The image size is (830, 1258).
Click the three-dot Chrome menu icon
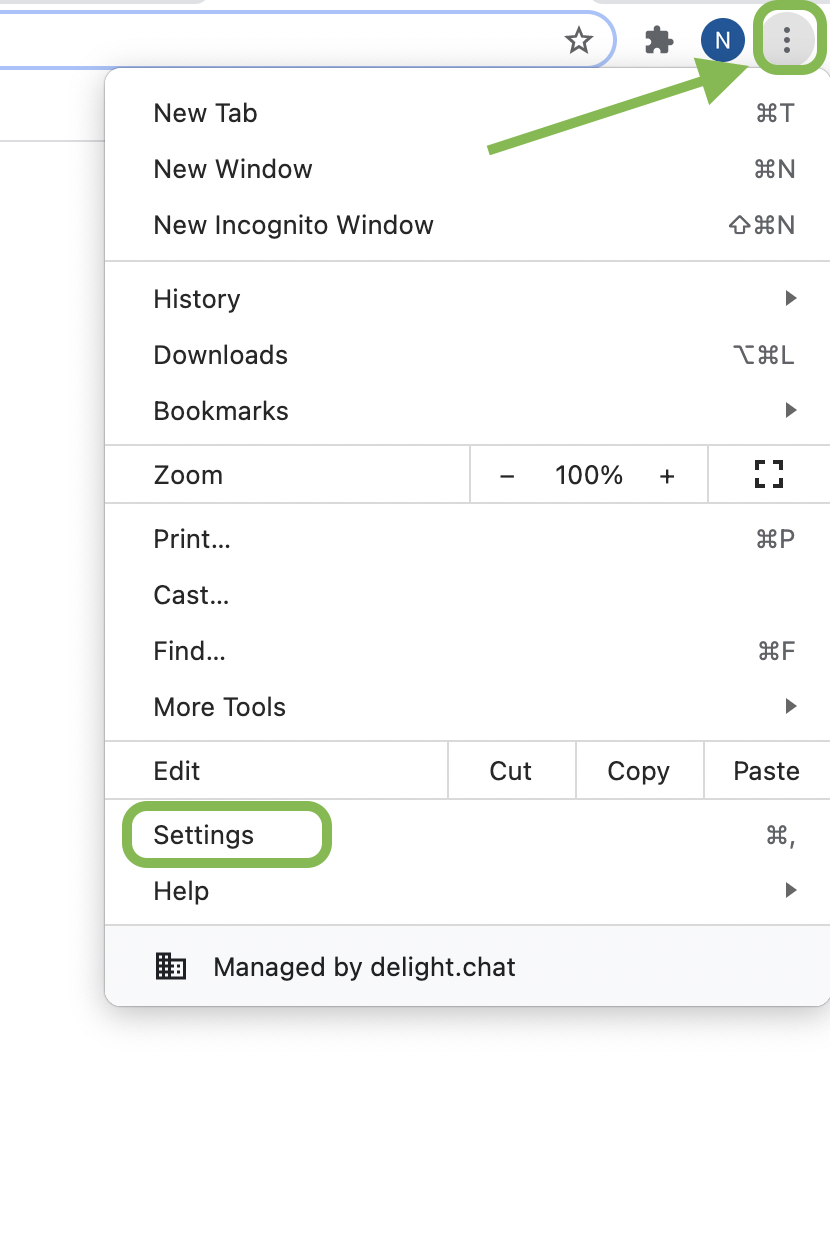coord(787,40)
